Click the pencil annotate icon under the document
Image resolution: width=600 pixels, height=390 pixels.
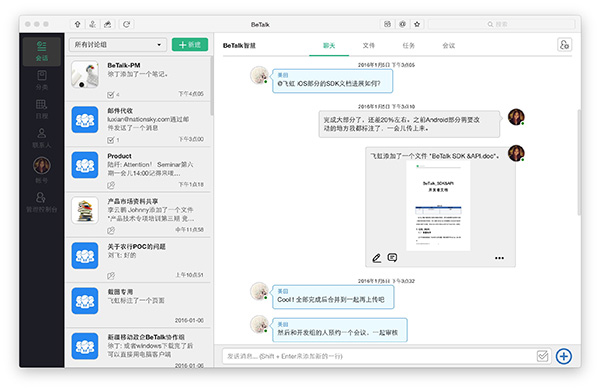coord(377,258)
